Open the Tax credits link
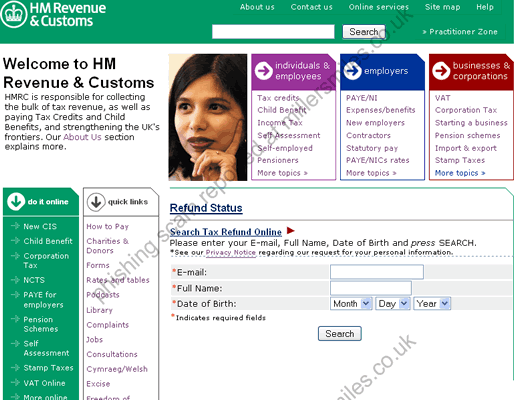516x400 pixels. point(278,98)
